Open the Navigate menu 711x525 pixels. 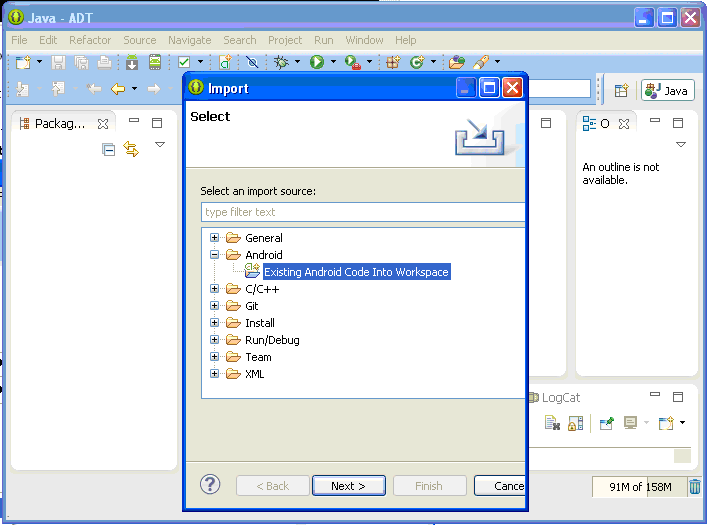(x=190, y=40)
